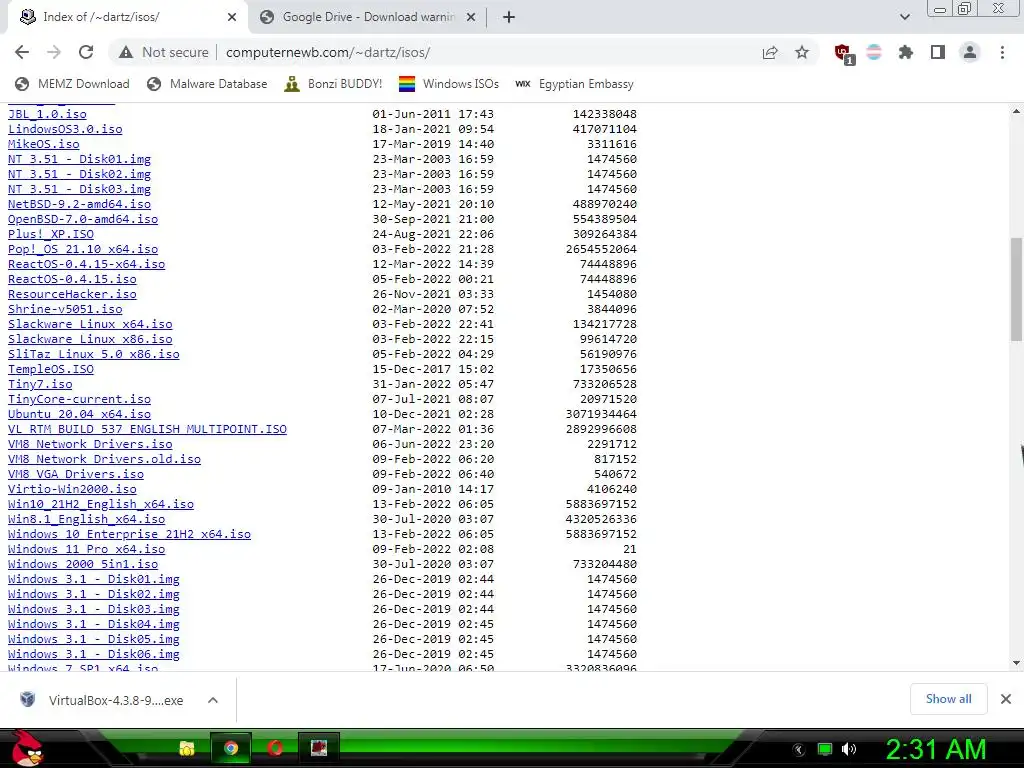
Task: Open the LindowsOS3.0.iso link
Action: click(x=65, y=129)
